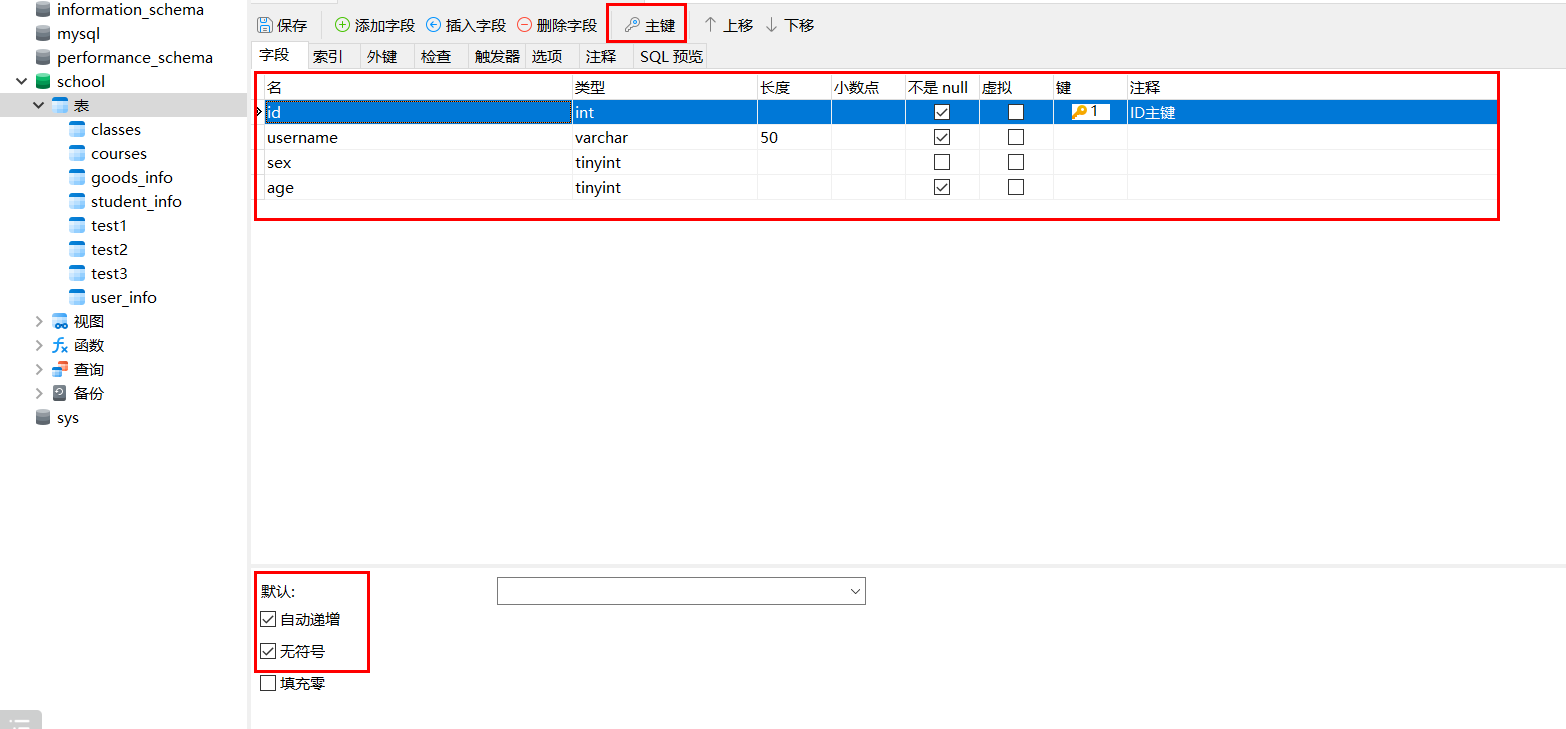Select the student_info table
Image resolution: width=1566 pixels, height=729 pixels.
(136, 201)
